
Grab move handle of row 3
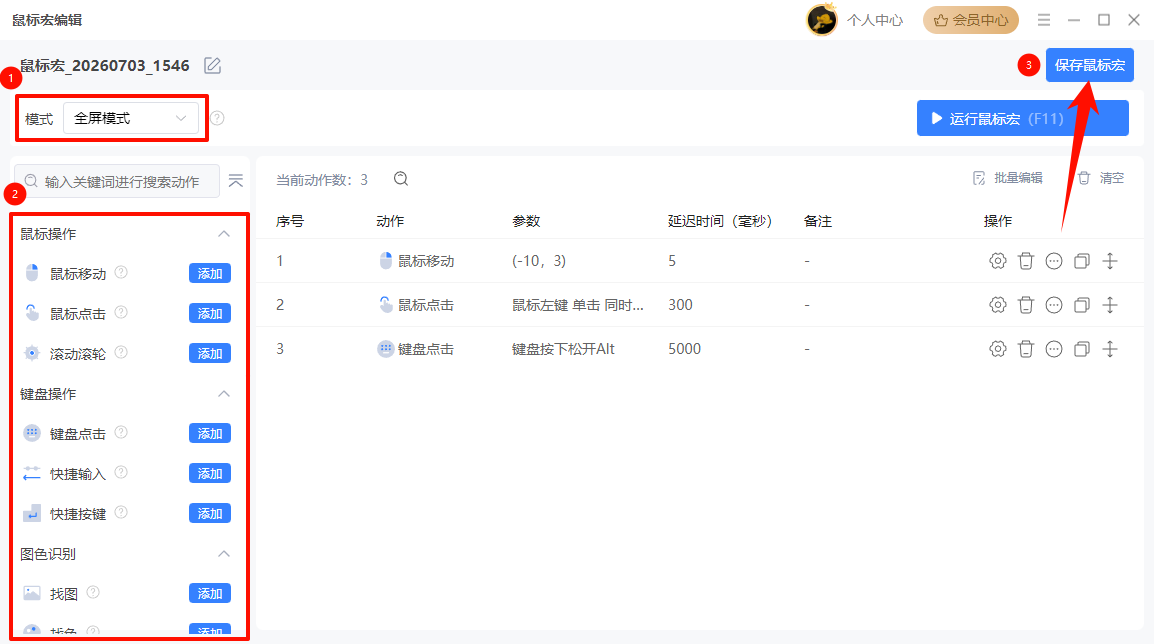[x=1110, y=349]
